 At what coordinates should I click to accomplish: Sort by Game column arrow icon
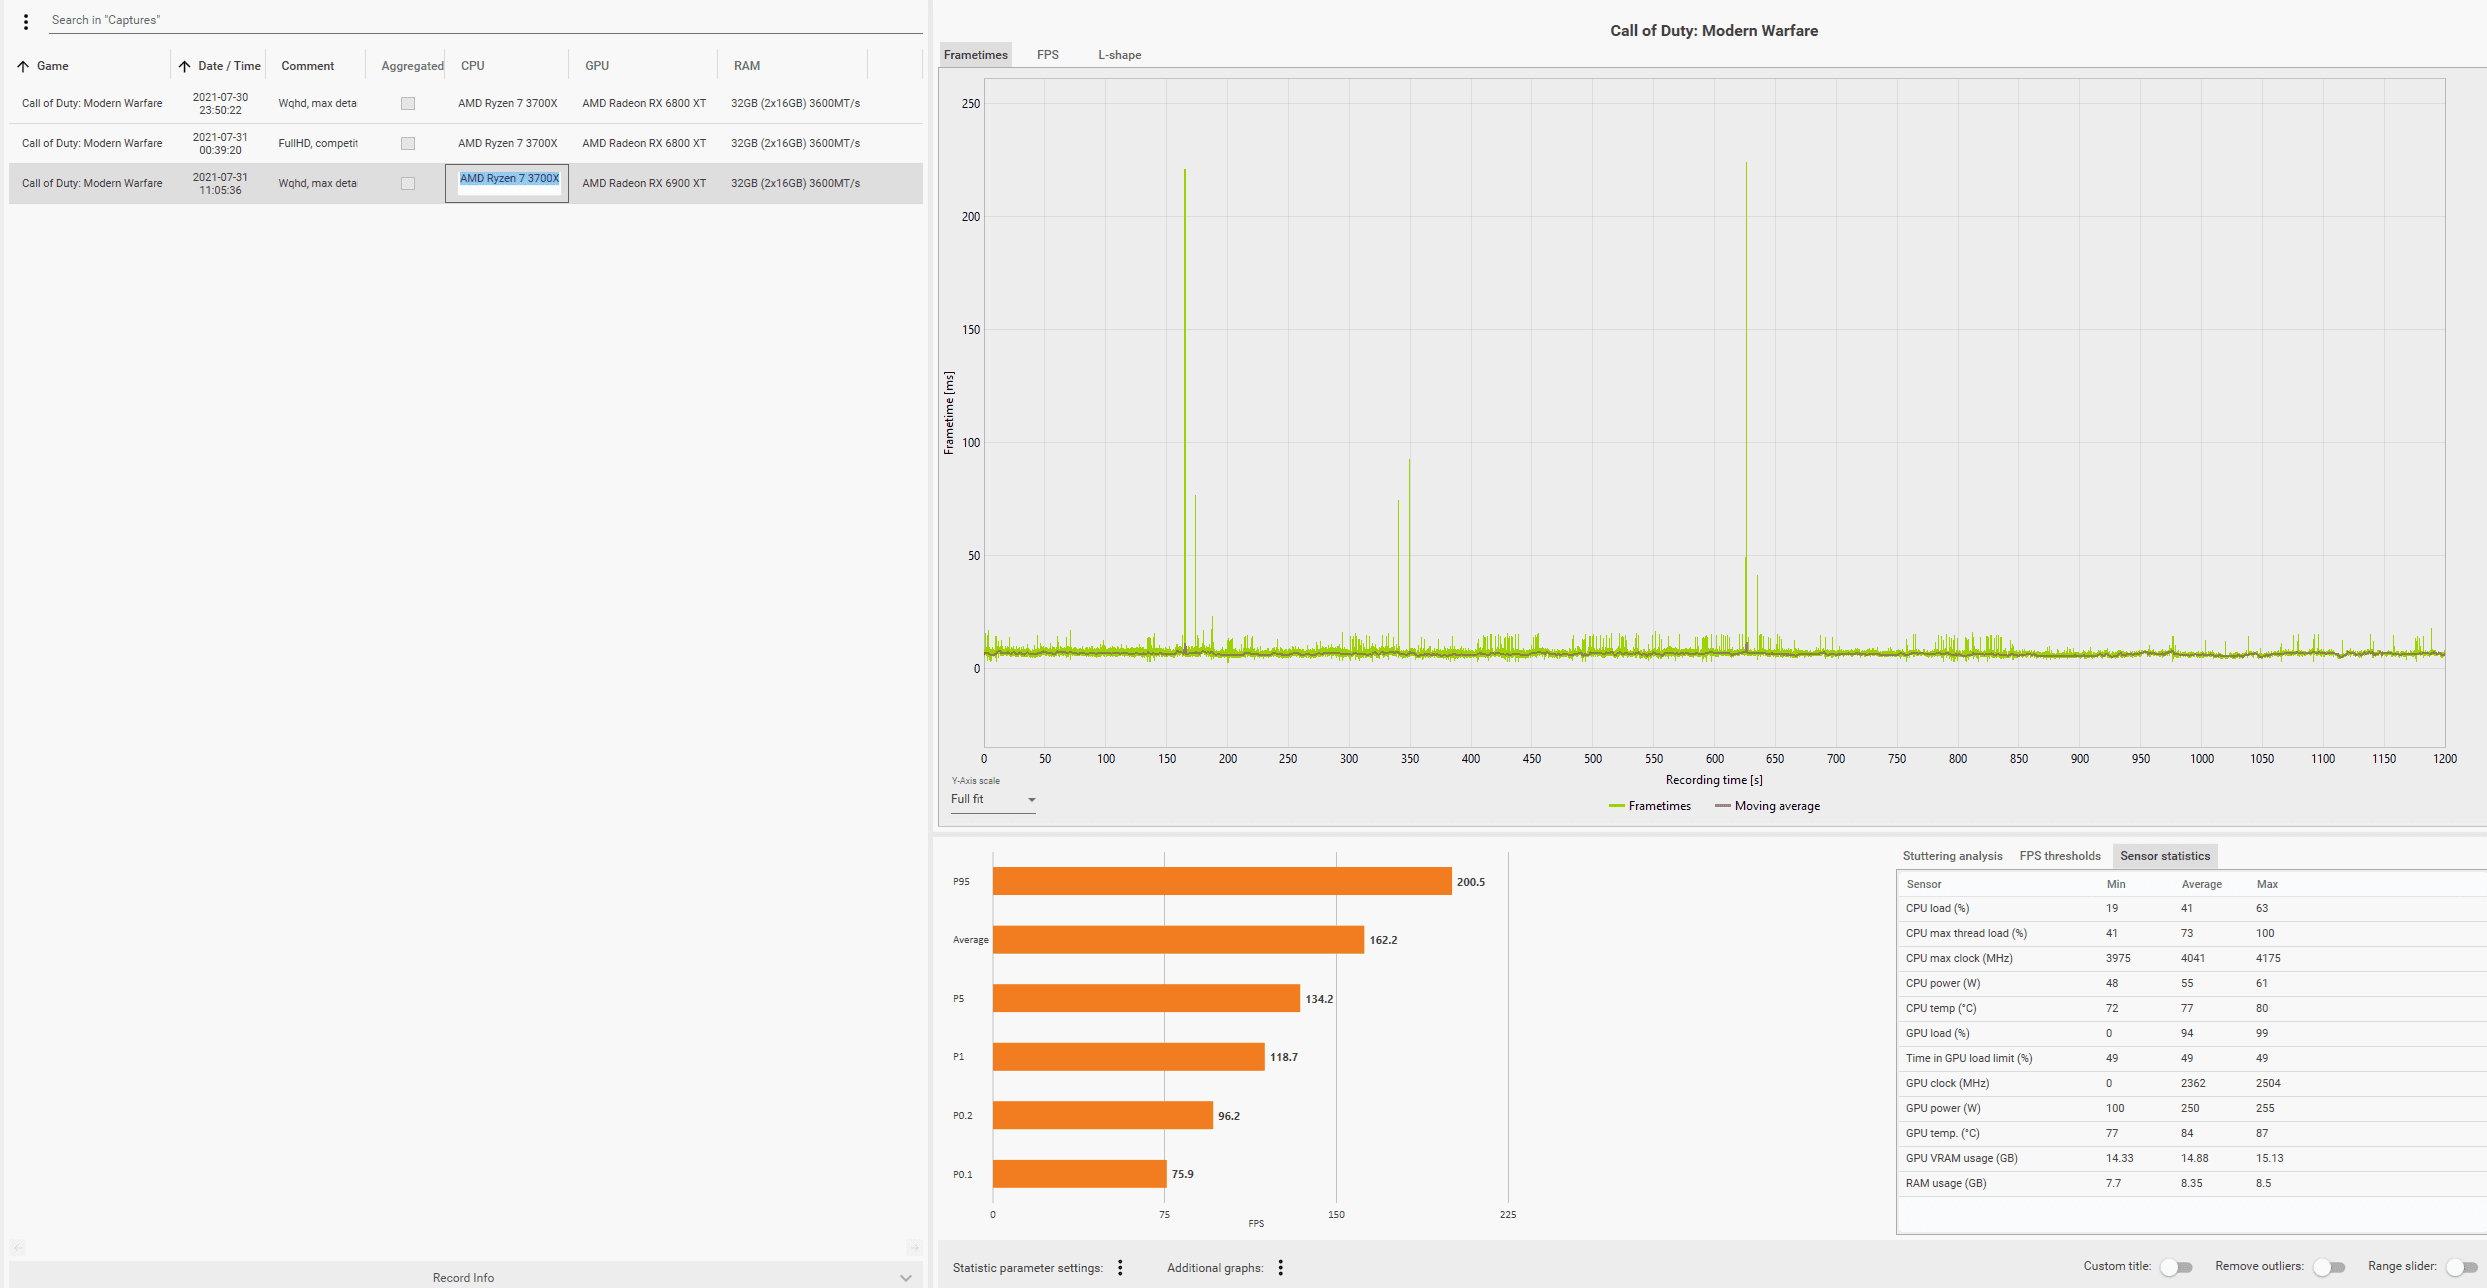[x=23, y=67]
